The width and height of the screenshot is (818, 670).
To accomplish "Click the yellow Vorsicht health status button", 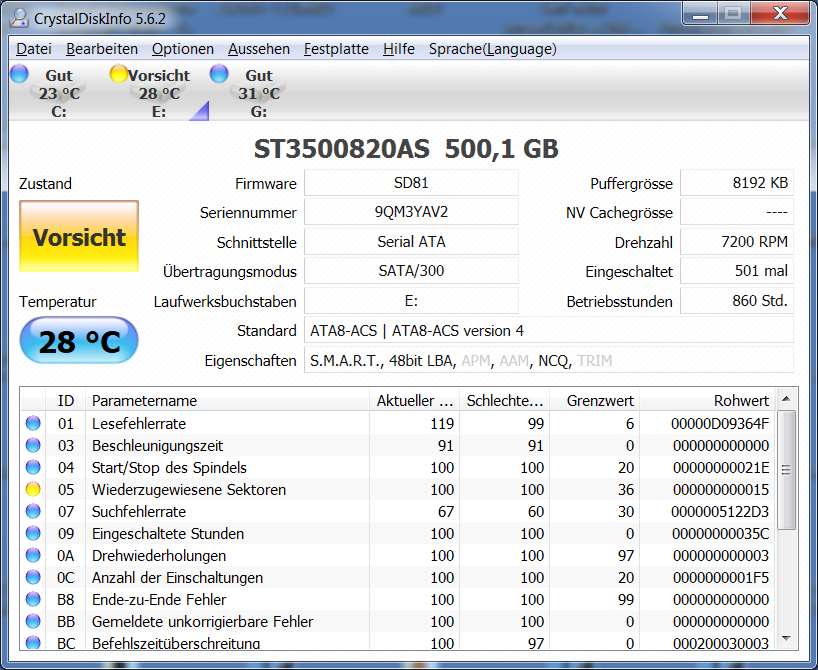I will (79, 236).
